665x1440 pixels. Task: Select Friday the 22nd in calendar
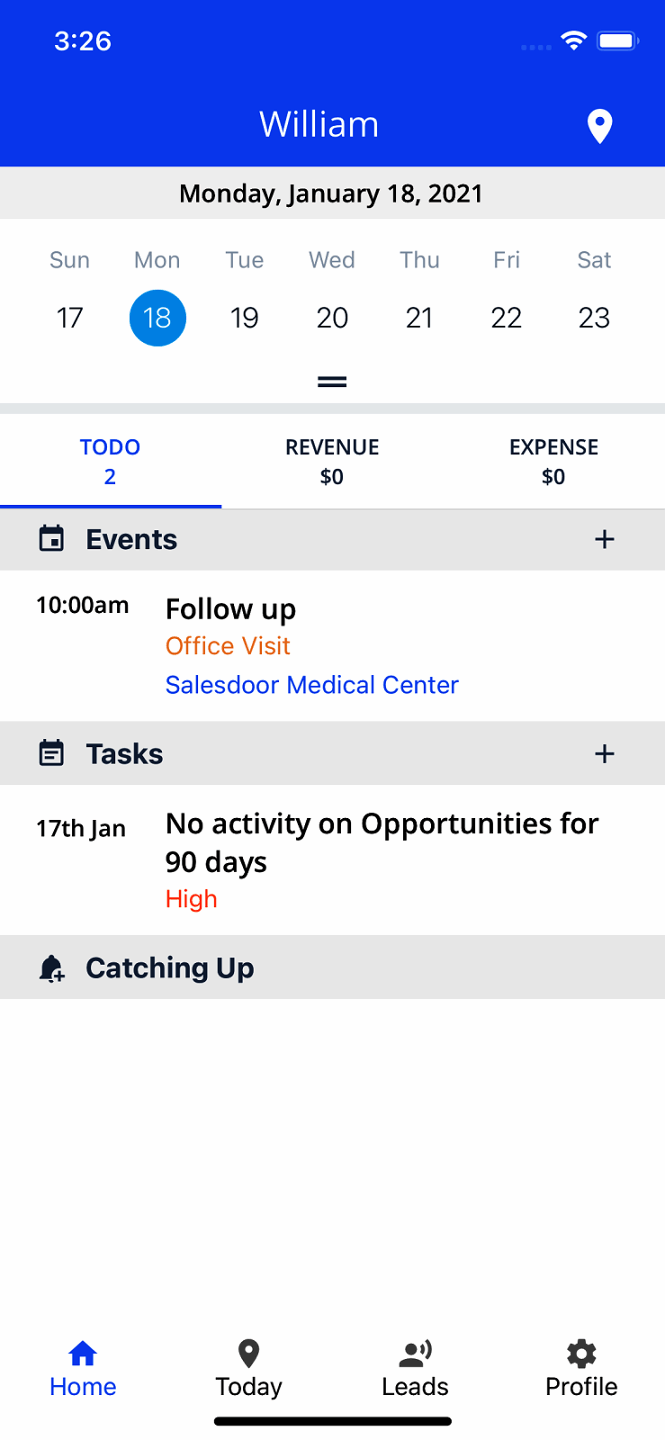(x=506, y=318)
